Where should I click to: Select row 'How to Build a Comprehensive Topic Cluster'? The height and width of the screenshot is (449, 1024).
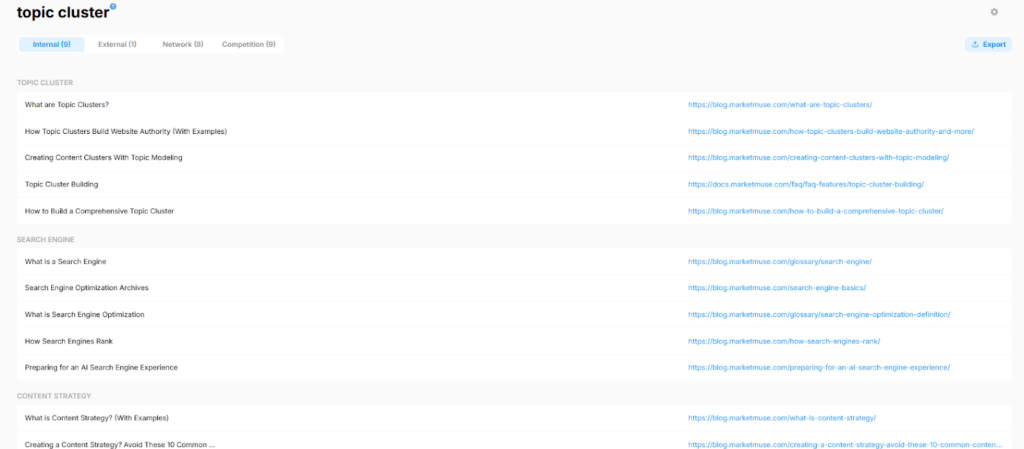click(x=514, y=211)
